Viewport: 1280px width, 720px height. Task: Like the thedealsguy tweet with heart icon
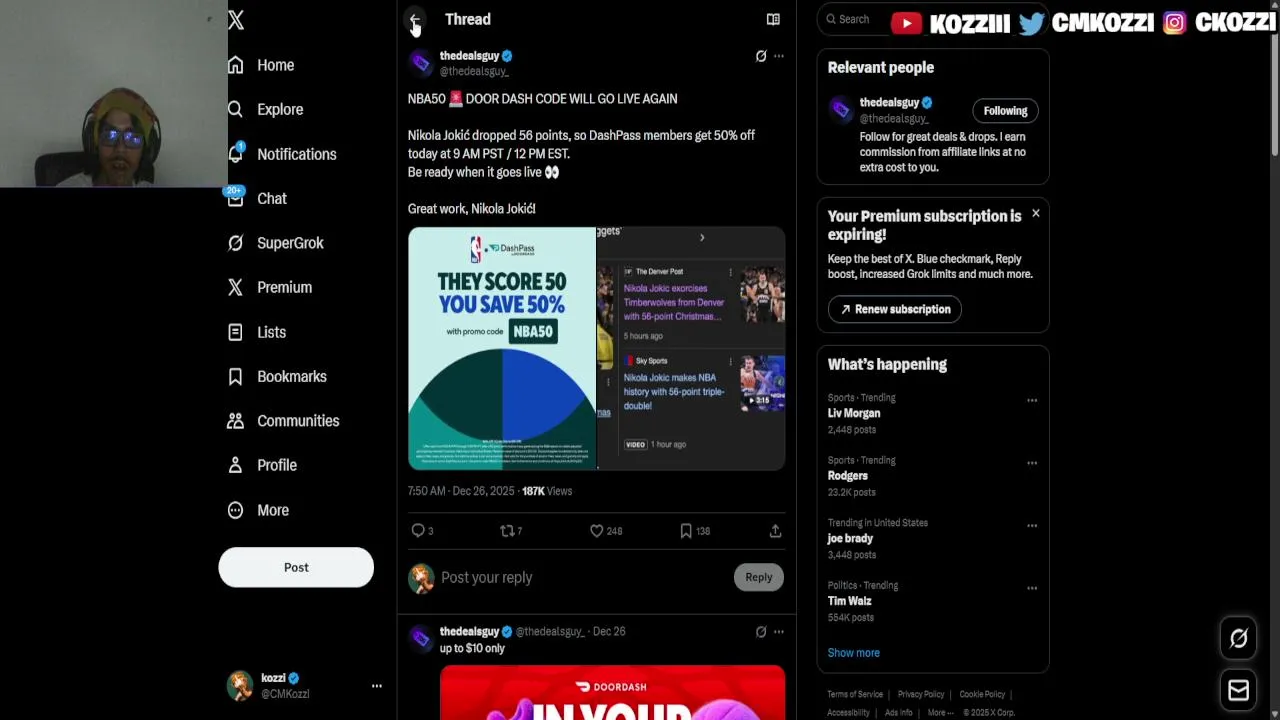click(596, 531)
